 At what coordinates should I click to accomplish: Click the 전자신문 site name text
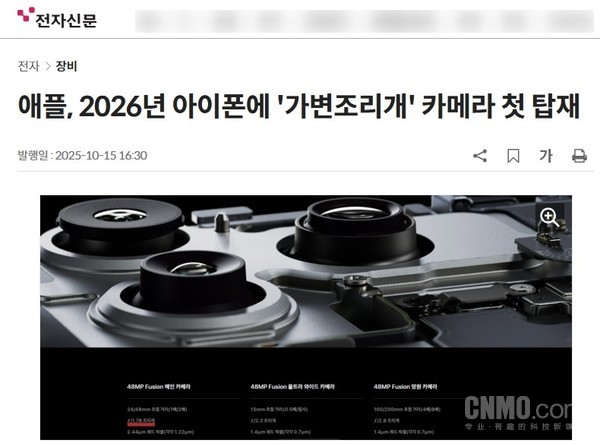(66, 20)
